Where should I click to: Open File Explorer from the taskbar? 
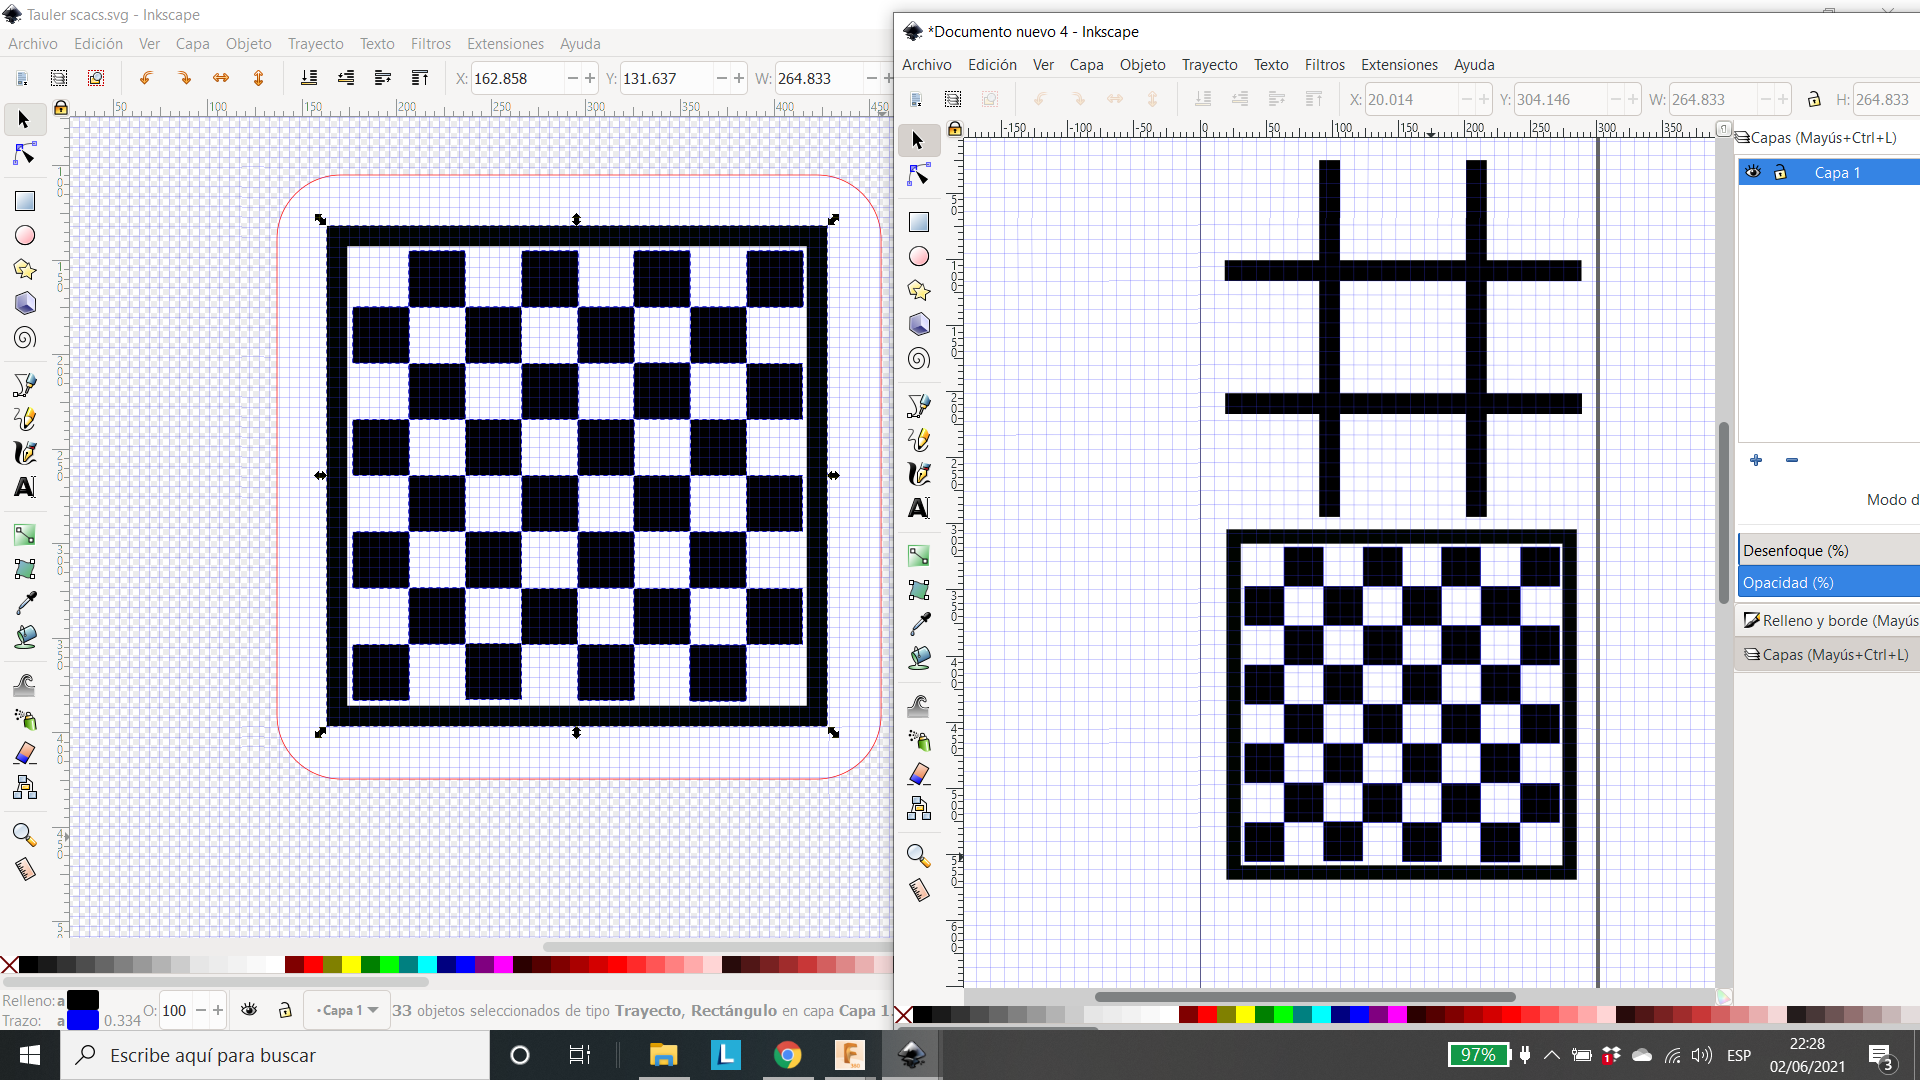click(x=663, y=1055)
